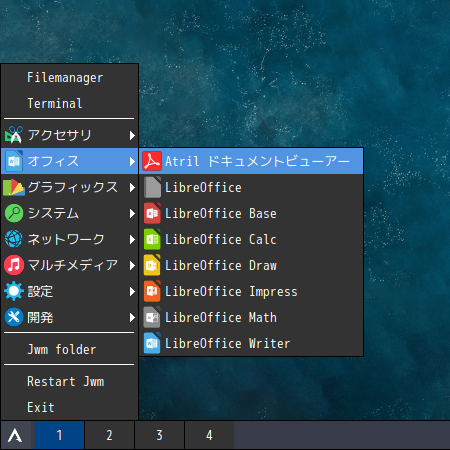The image size is (450, 450).
Task: Click the LibreOffice Draw icon
Action: tap(152, 265)
